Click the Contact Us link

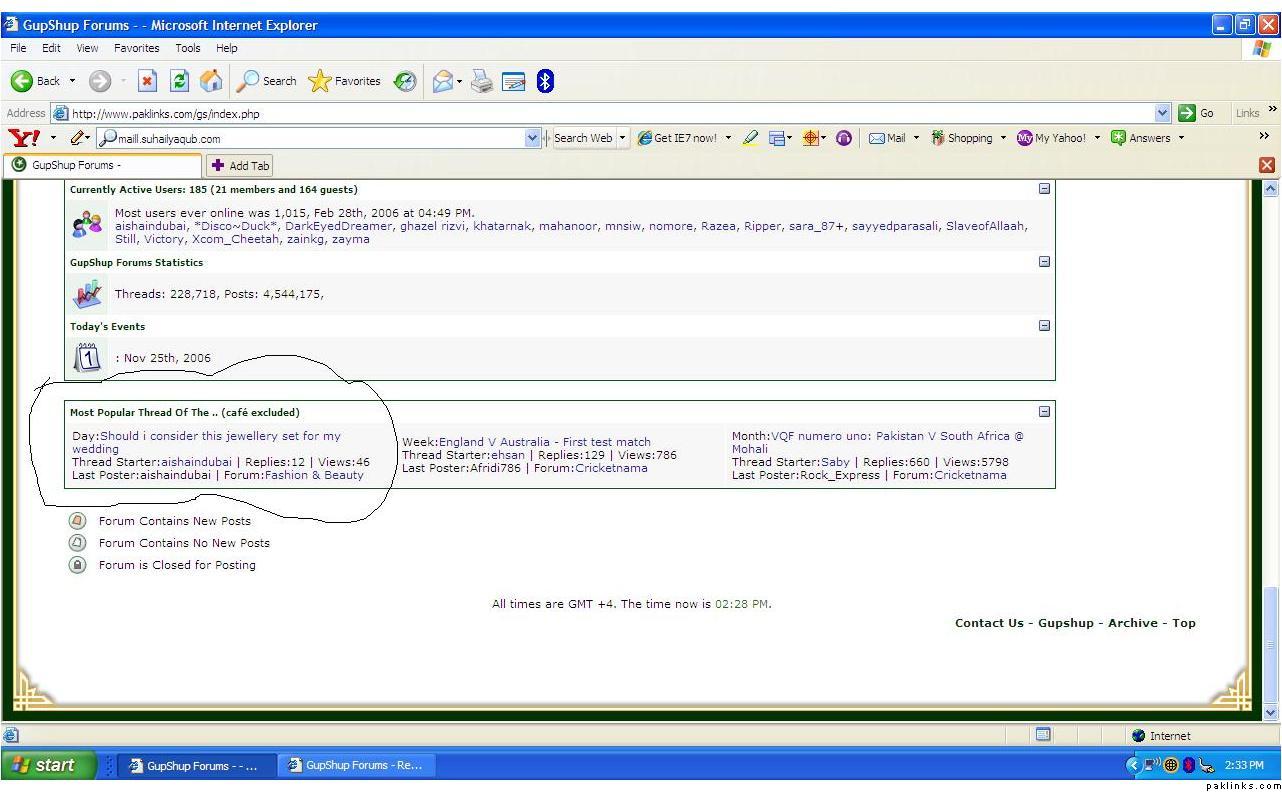[x=988, y=623]
